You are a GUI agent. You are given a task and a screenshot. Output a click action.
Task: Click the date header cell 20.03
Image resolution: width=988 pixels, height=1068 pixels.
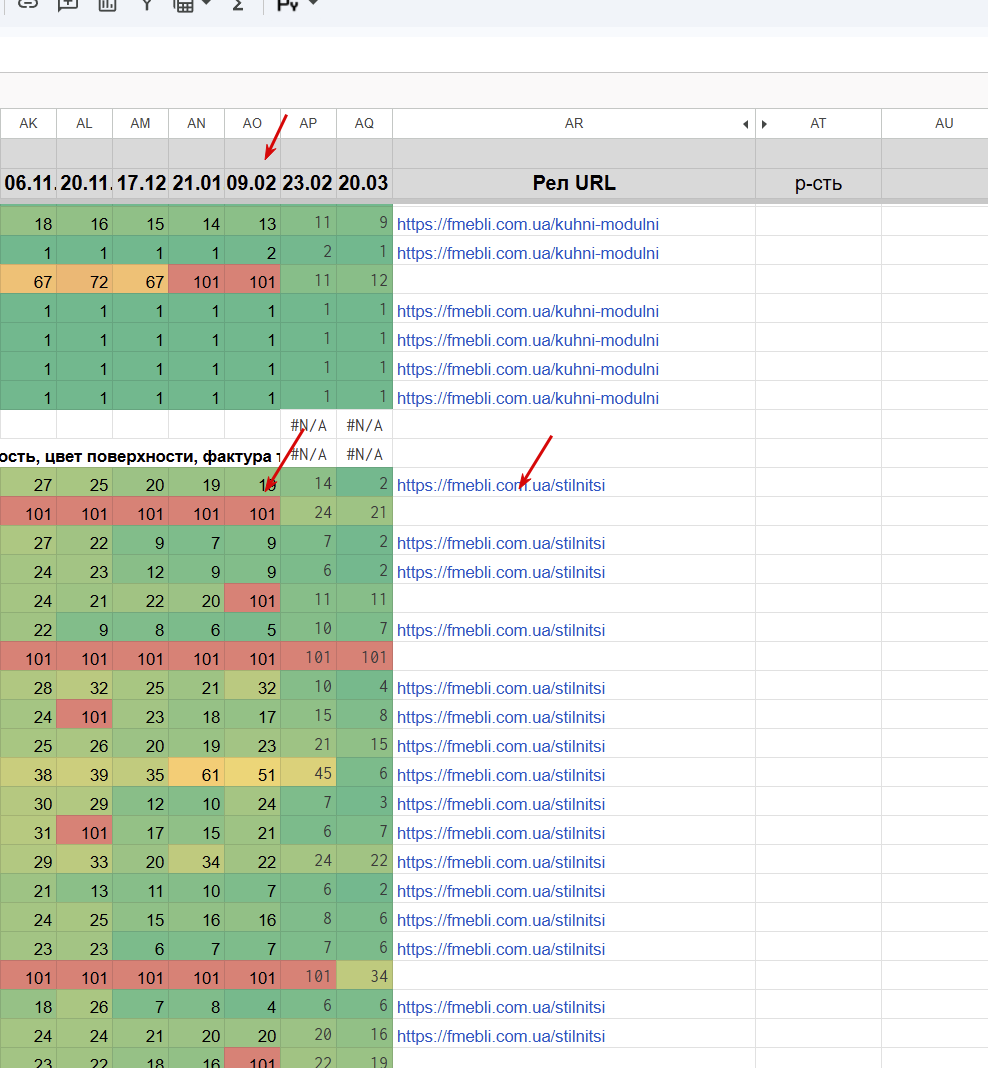point(364,183)
